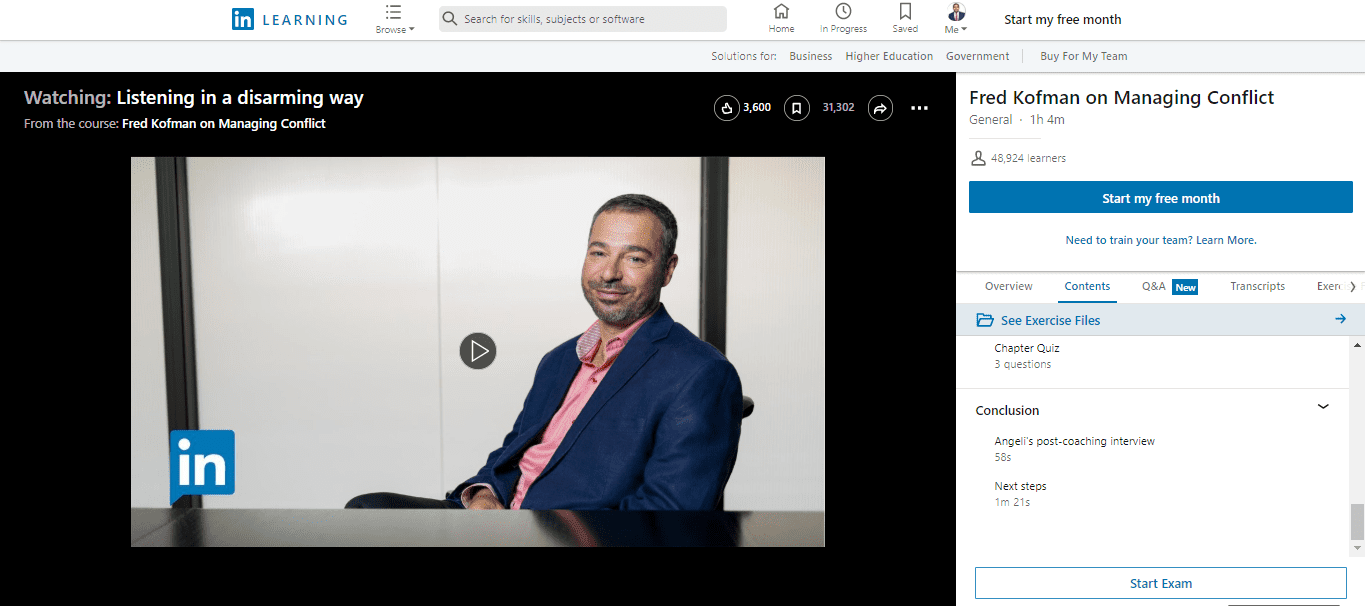This screenshot has height=606, width=1365.
Task: Switch to the Contents tab
Action: 1087,286
